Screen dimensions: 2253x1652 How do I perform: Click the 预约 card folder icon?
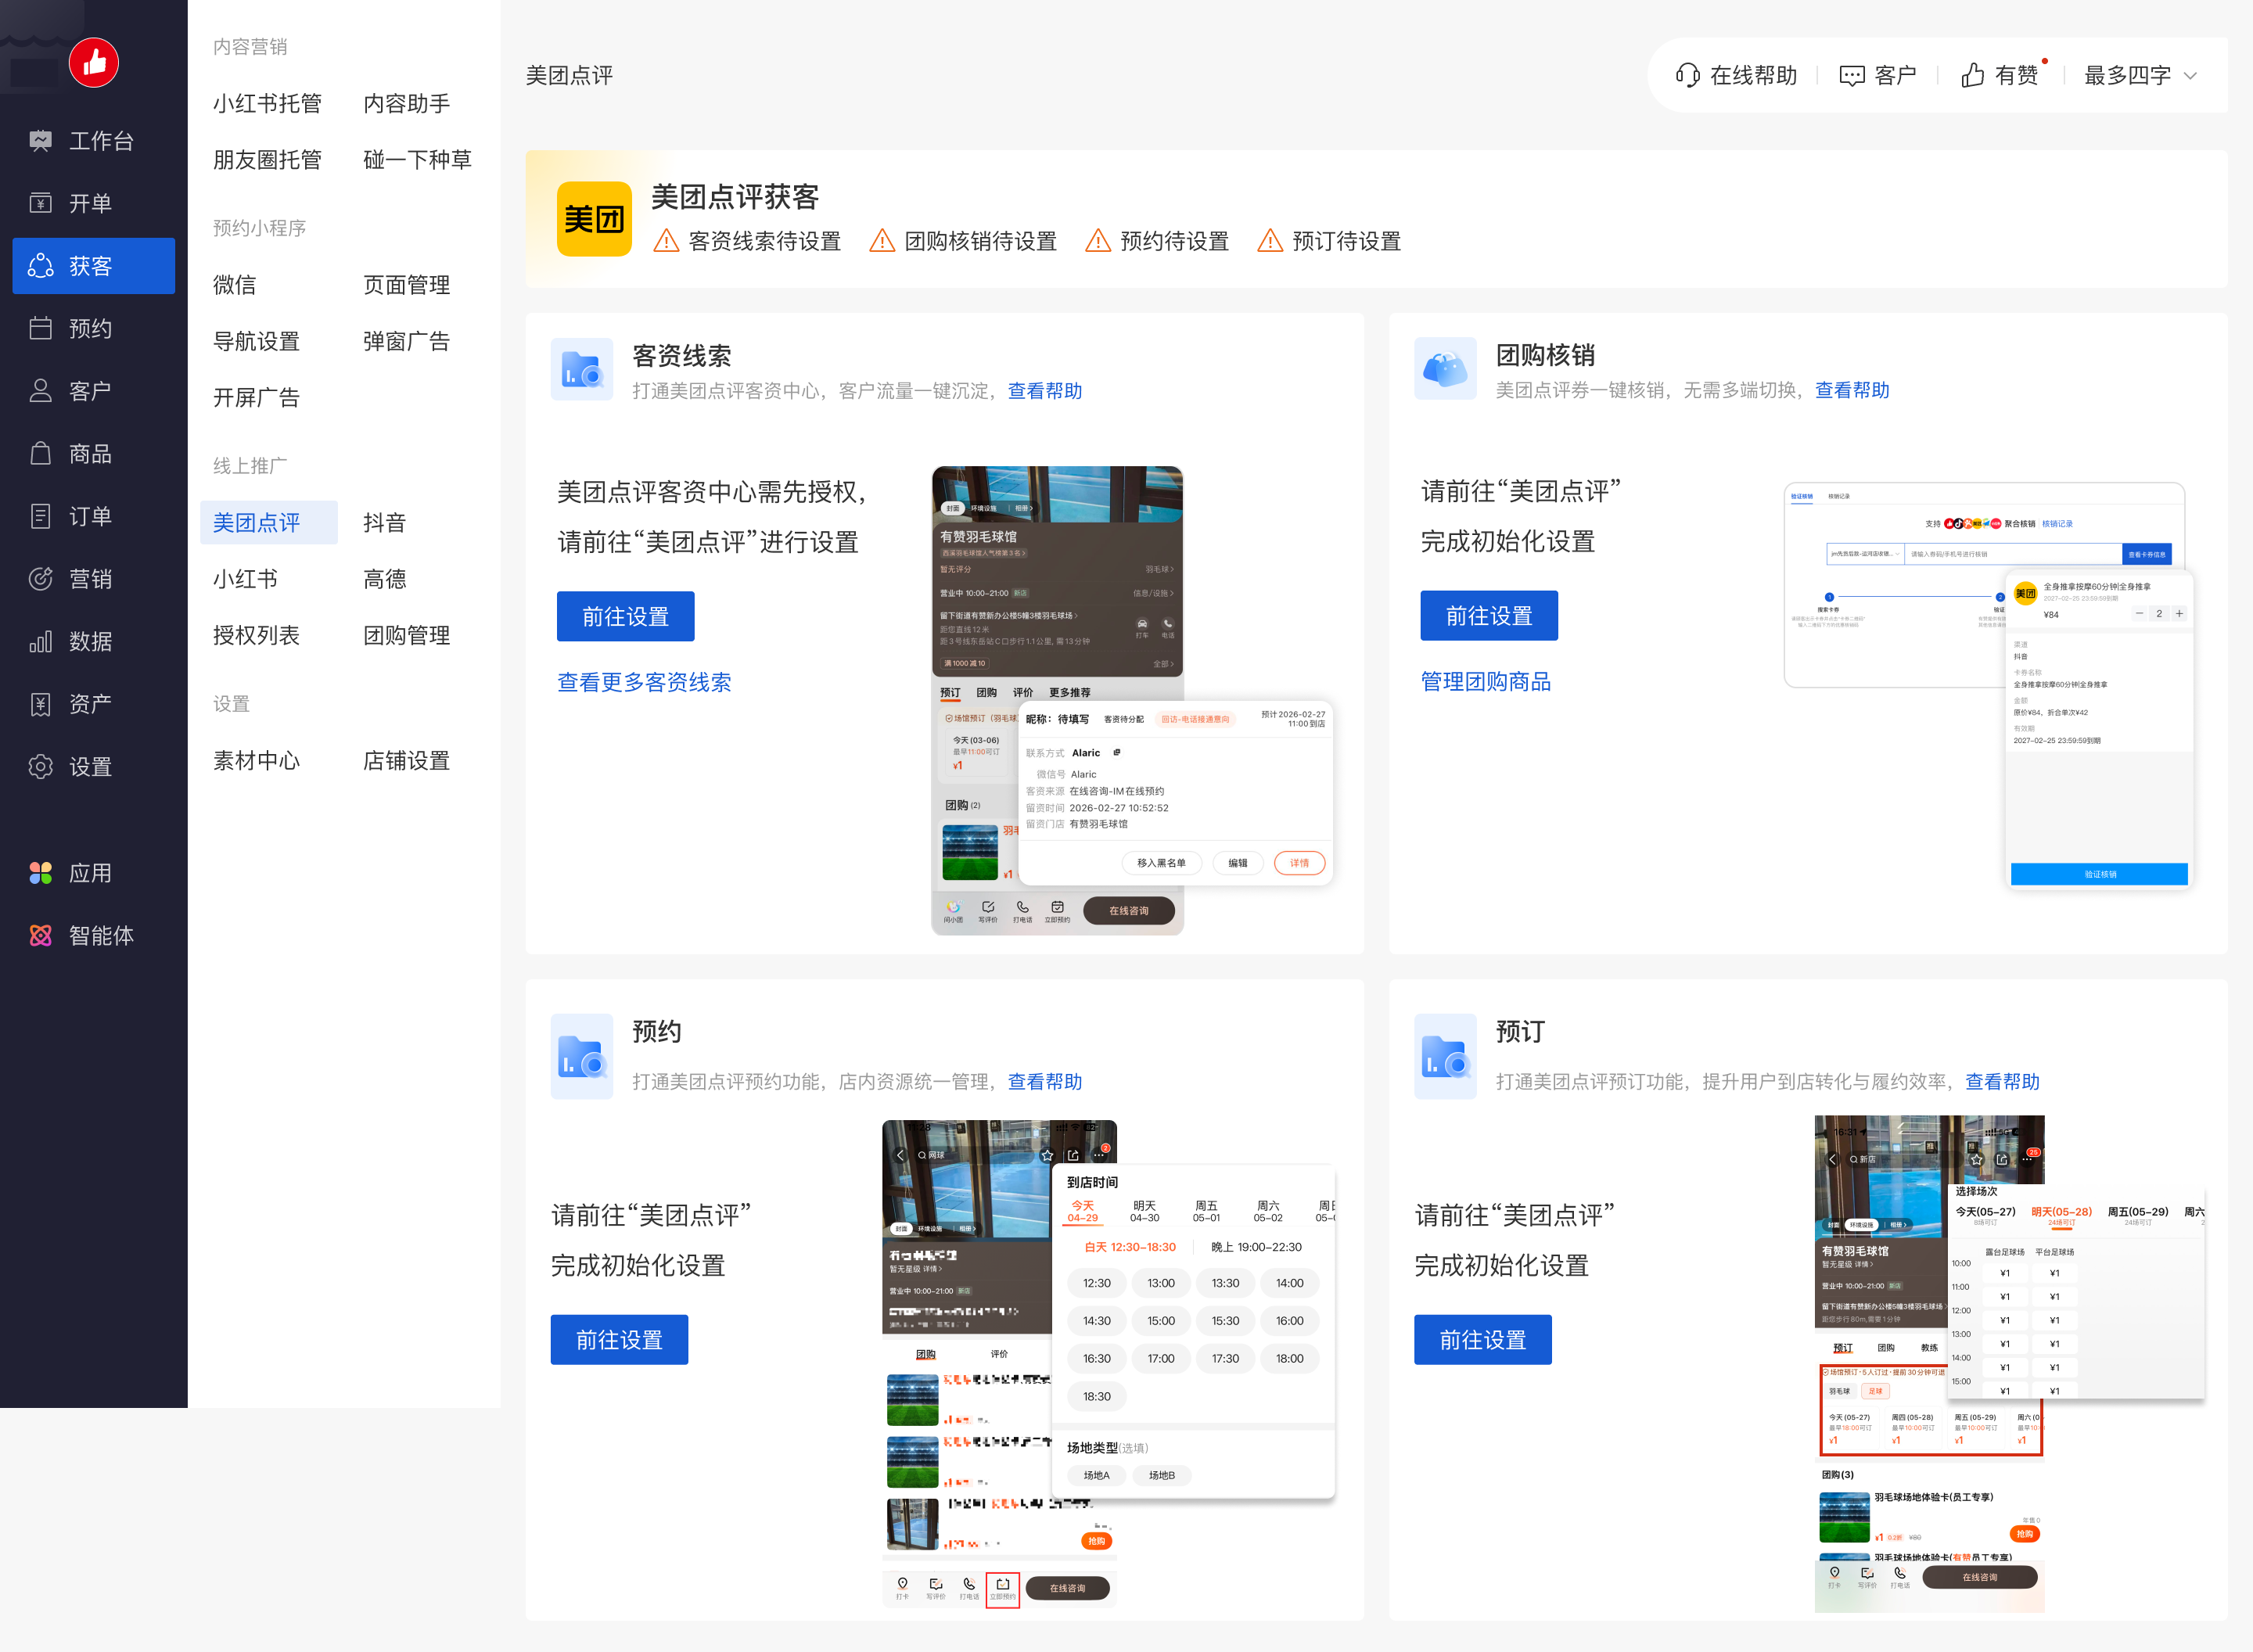pyautogui.click(x=582, y=1057)
